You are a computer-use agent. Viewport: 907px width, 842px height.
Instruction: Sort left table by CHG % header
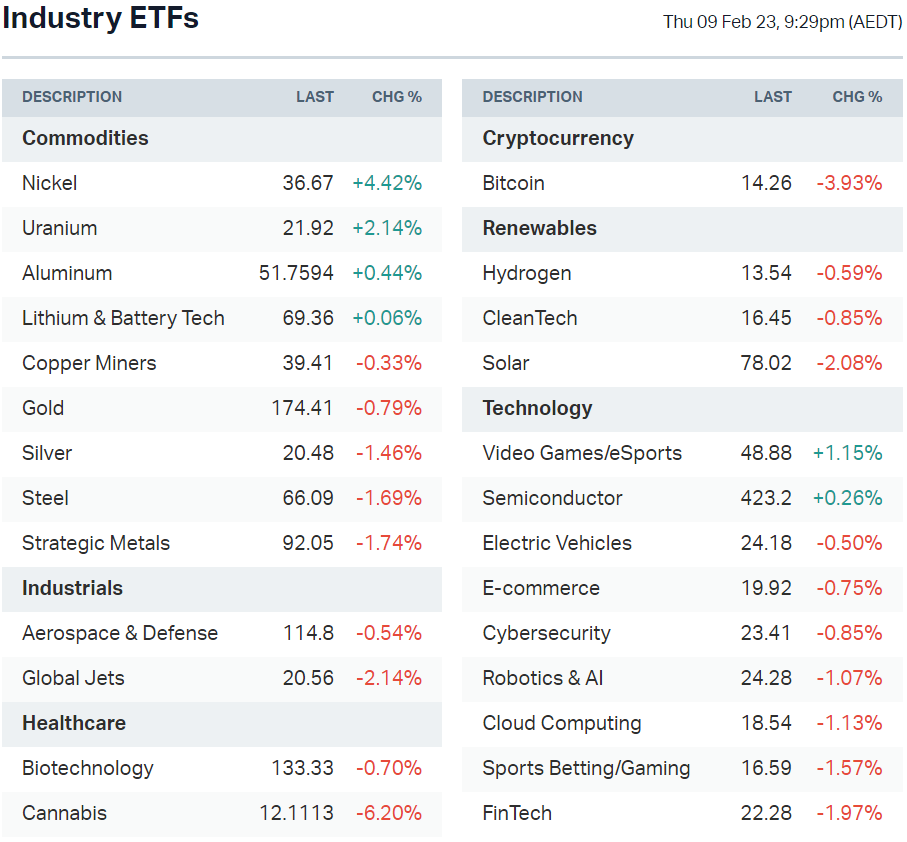[x=397, y=97]
